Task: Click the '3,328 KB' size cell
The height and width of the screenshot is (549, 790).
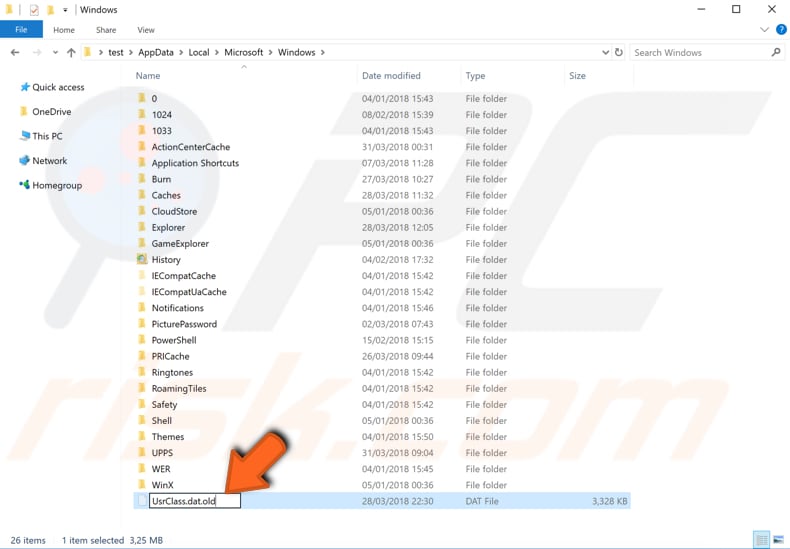Action: click(610, 501)
